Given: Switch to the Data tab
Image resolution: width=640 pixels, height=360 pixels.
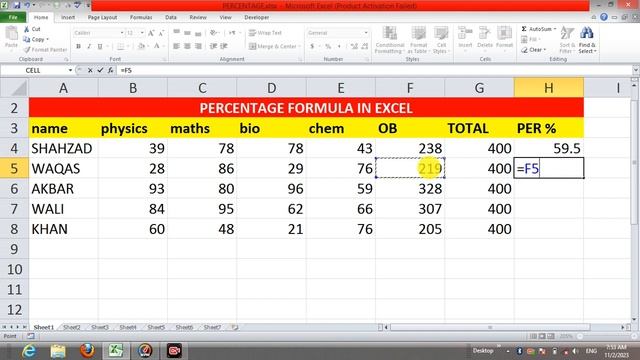Looking at the screenshot, I should click(x=171, y=17).
